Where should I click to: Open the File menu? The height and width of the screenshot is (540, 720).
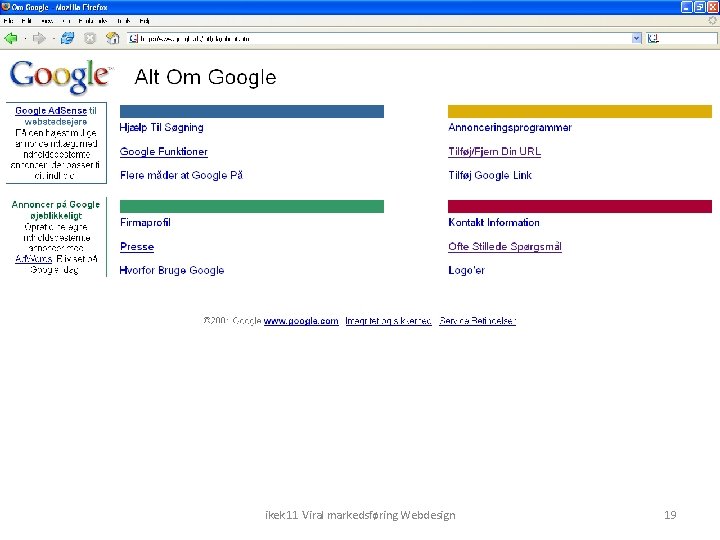8,21
